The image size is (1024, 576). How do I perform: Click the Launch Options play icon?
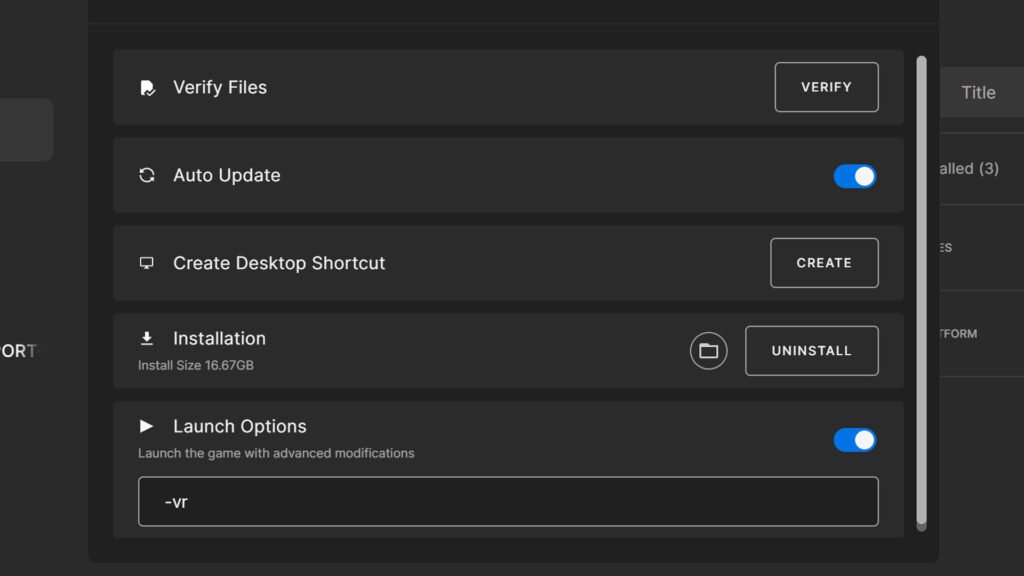click(146, 426)
